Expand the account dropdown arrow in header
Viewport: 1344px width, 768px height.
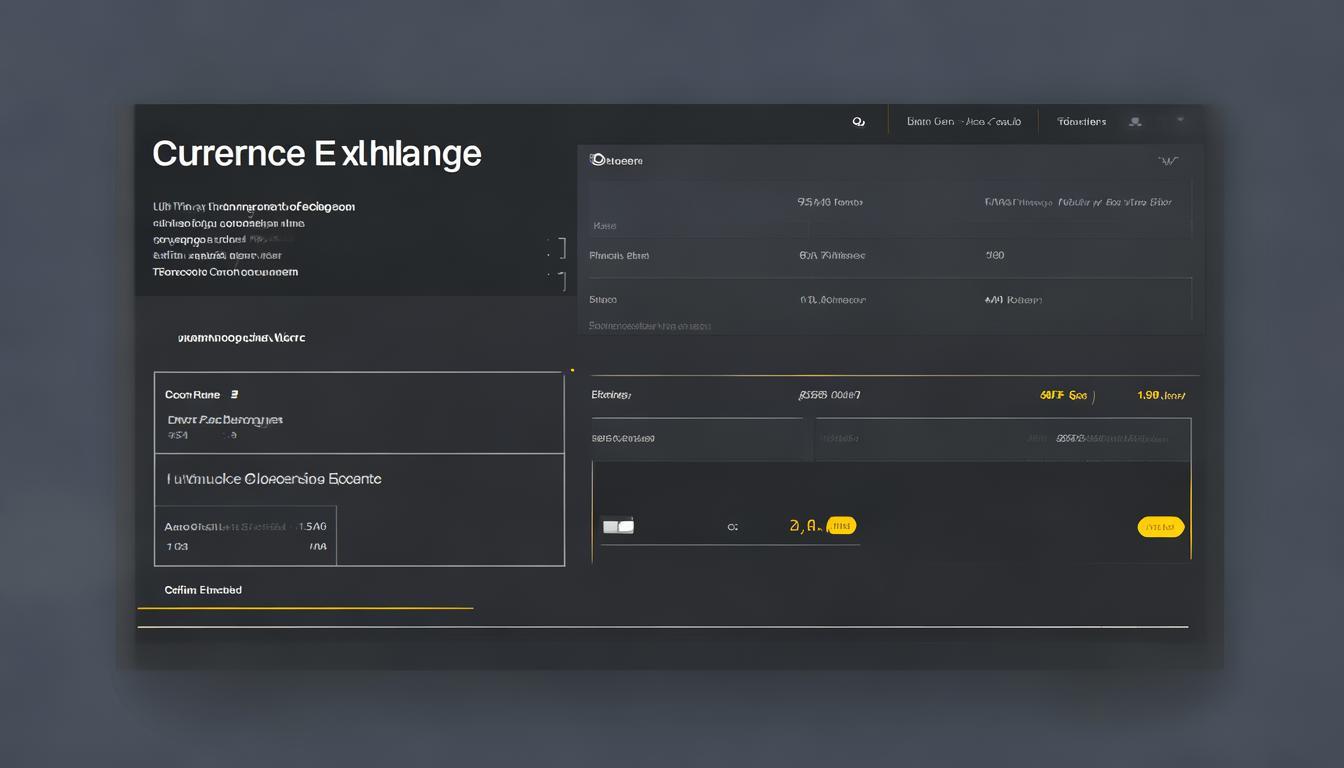point(1180,120)
